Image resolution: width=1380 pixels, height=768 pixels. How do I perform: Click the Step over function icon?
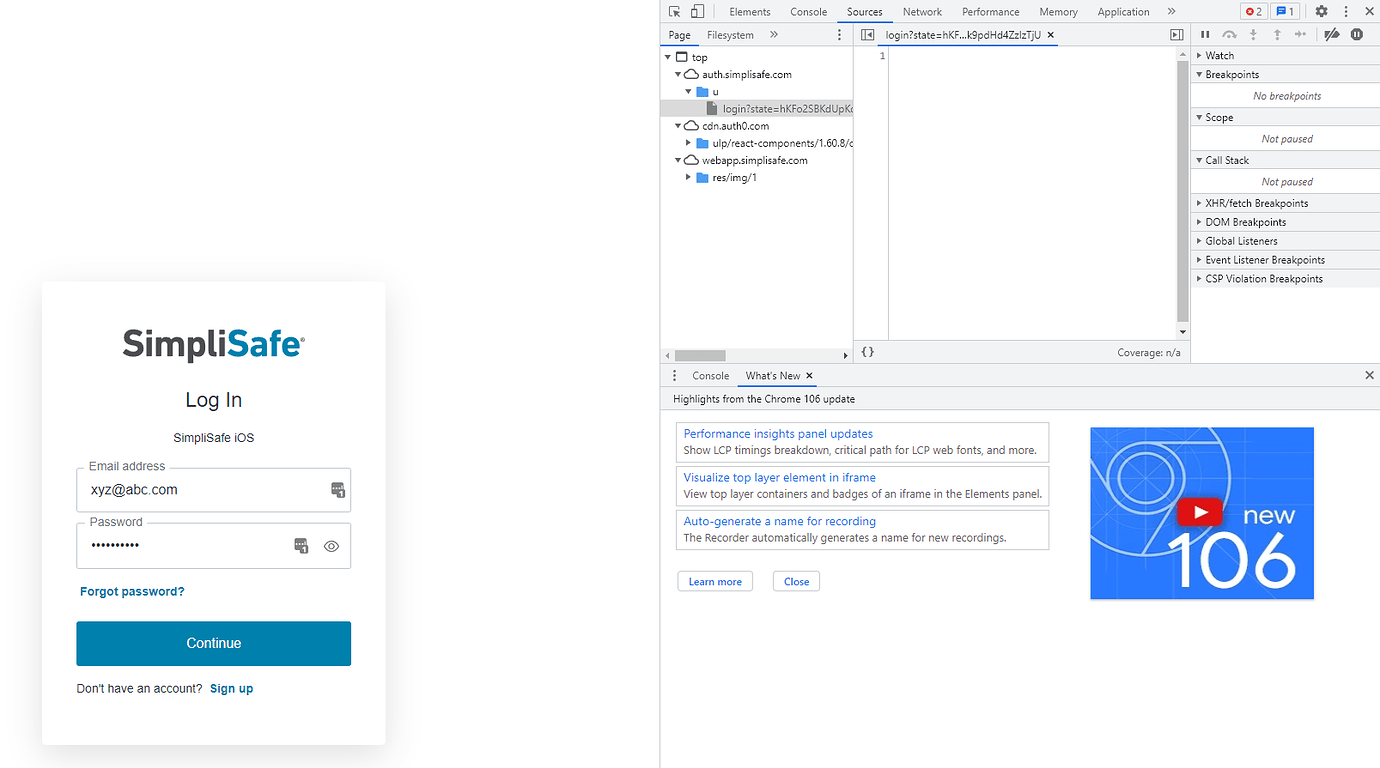(1229, 35)
